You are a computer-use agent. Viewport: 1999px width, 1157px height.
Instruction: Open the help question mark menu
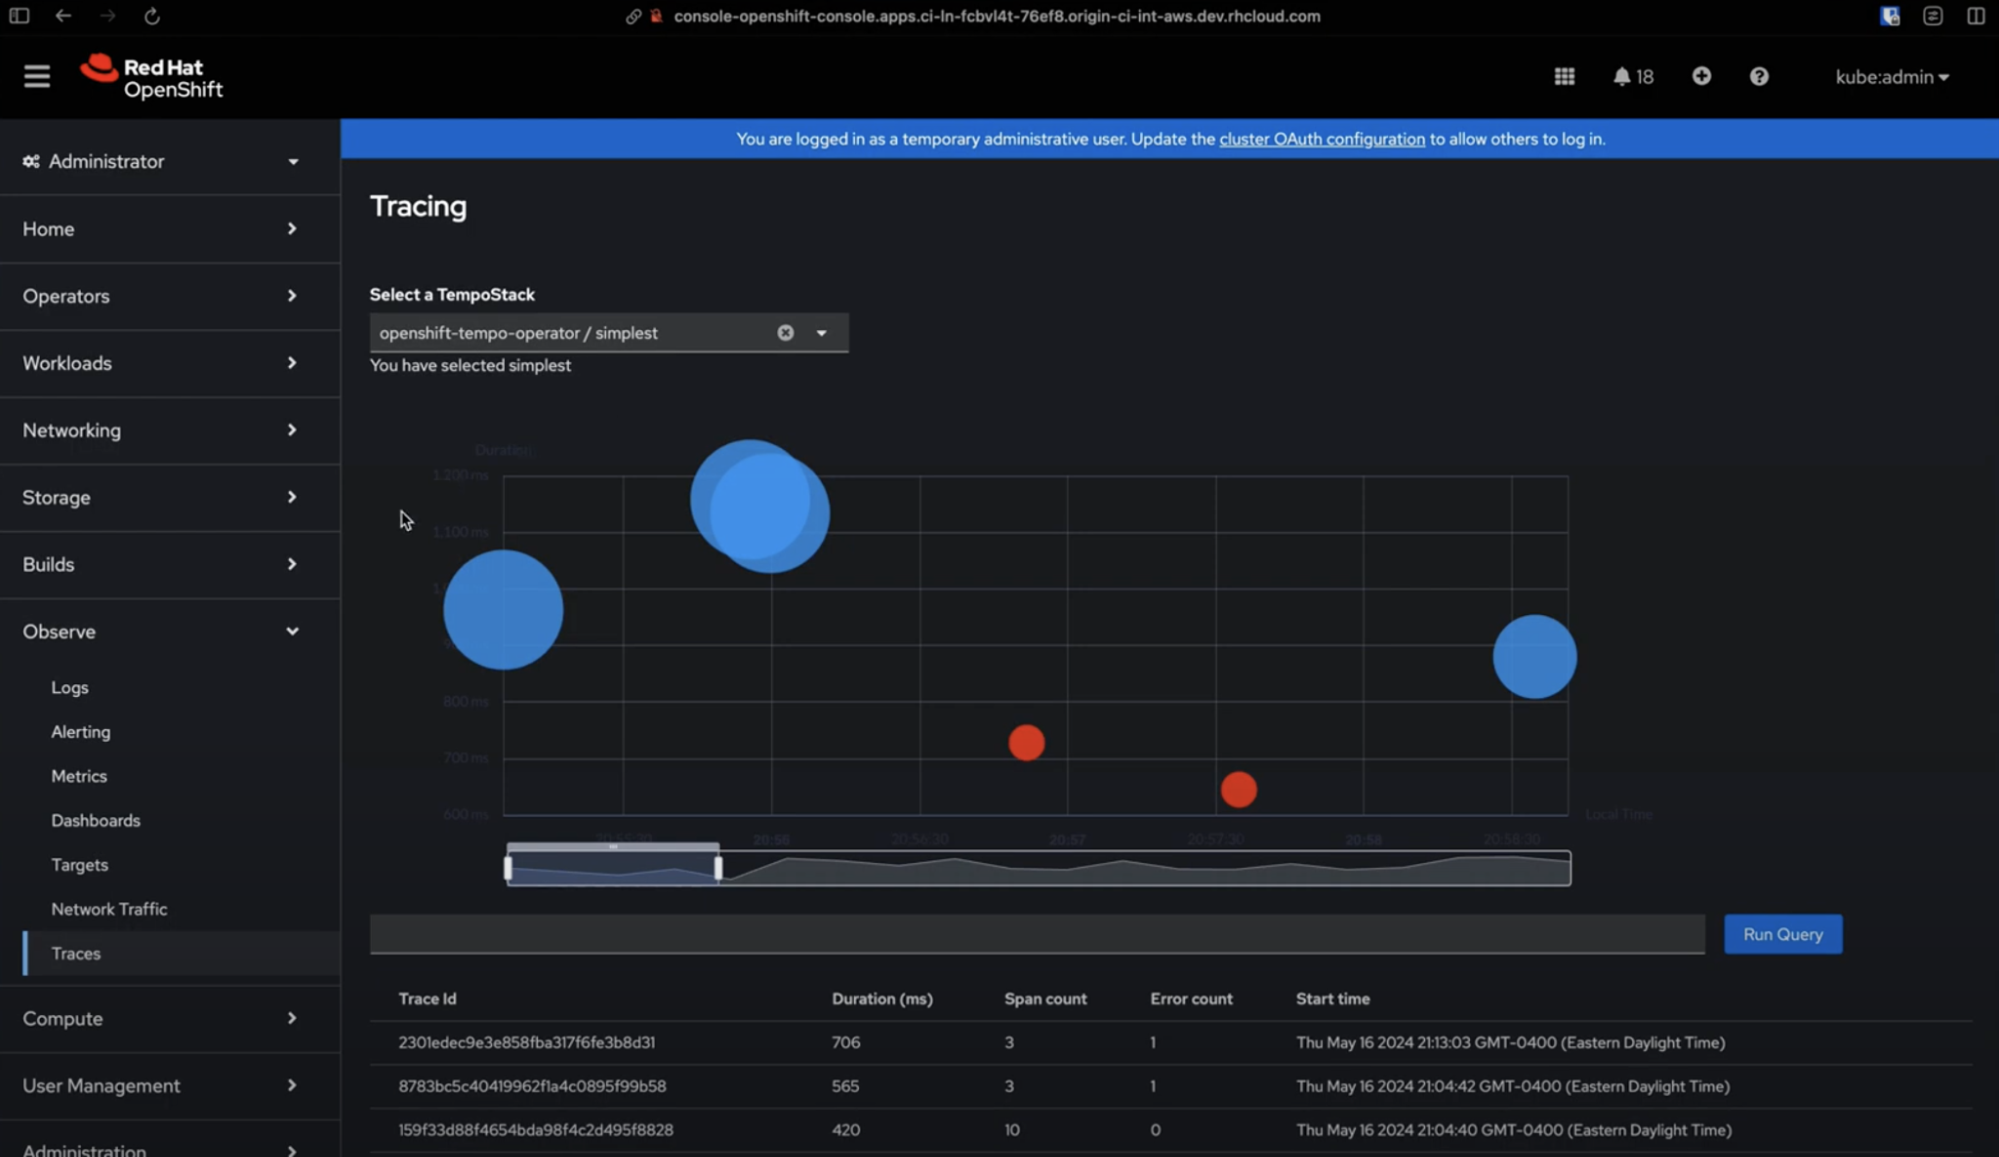click(1759, 77)
